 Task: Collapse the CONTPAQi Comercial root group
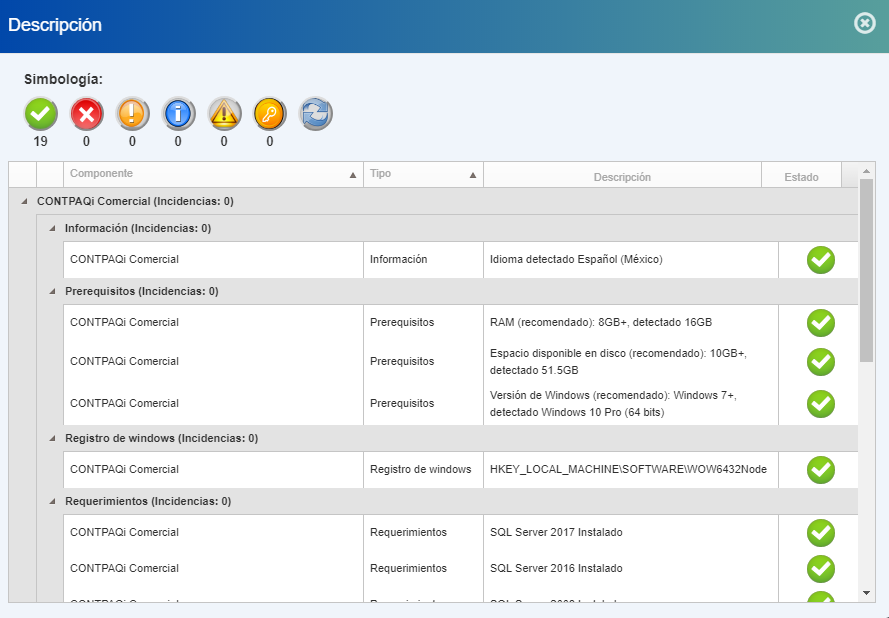pos(24,202)
